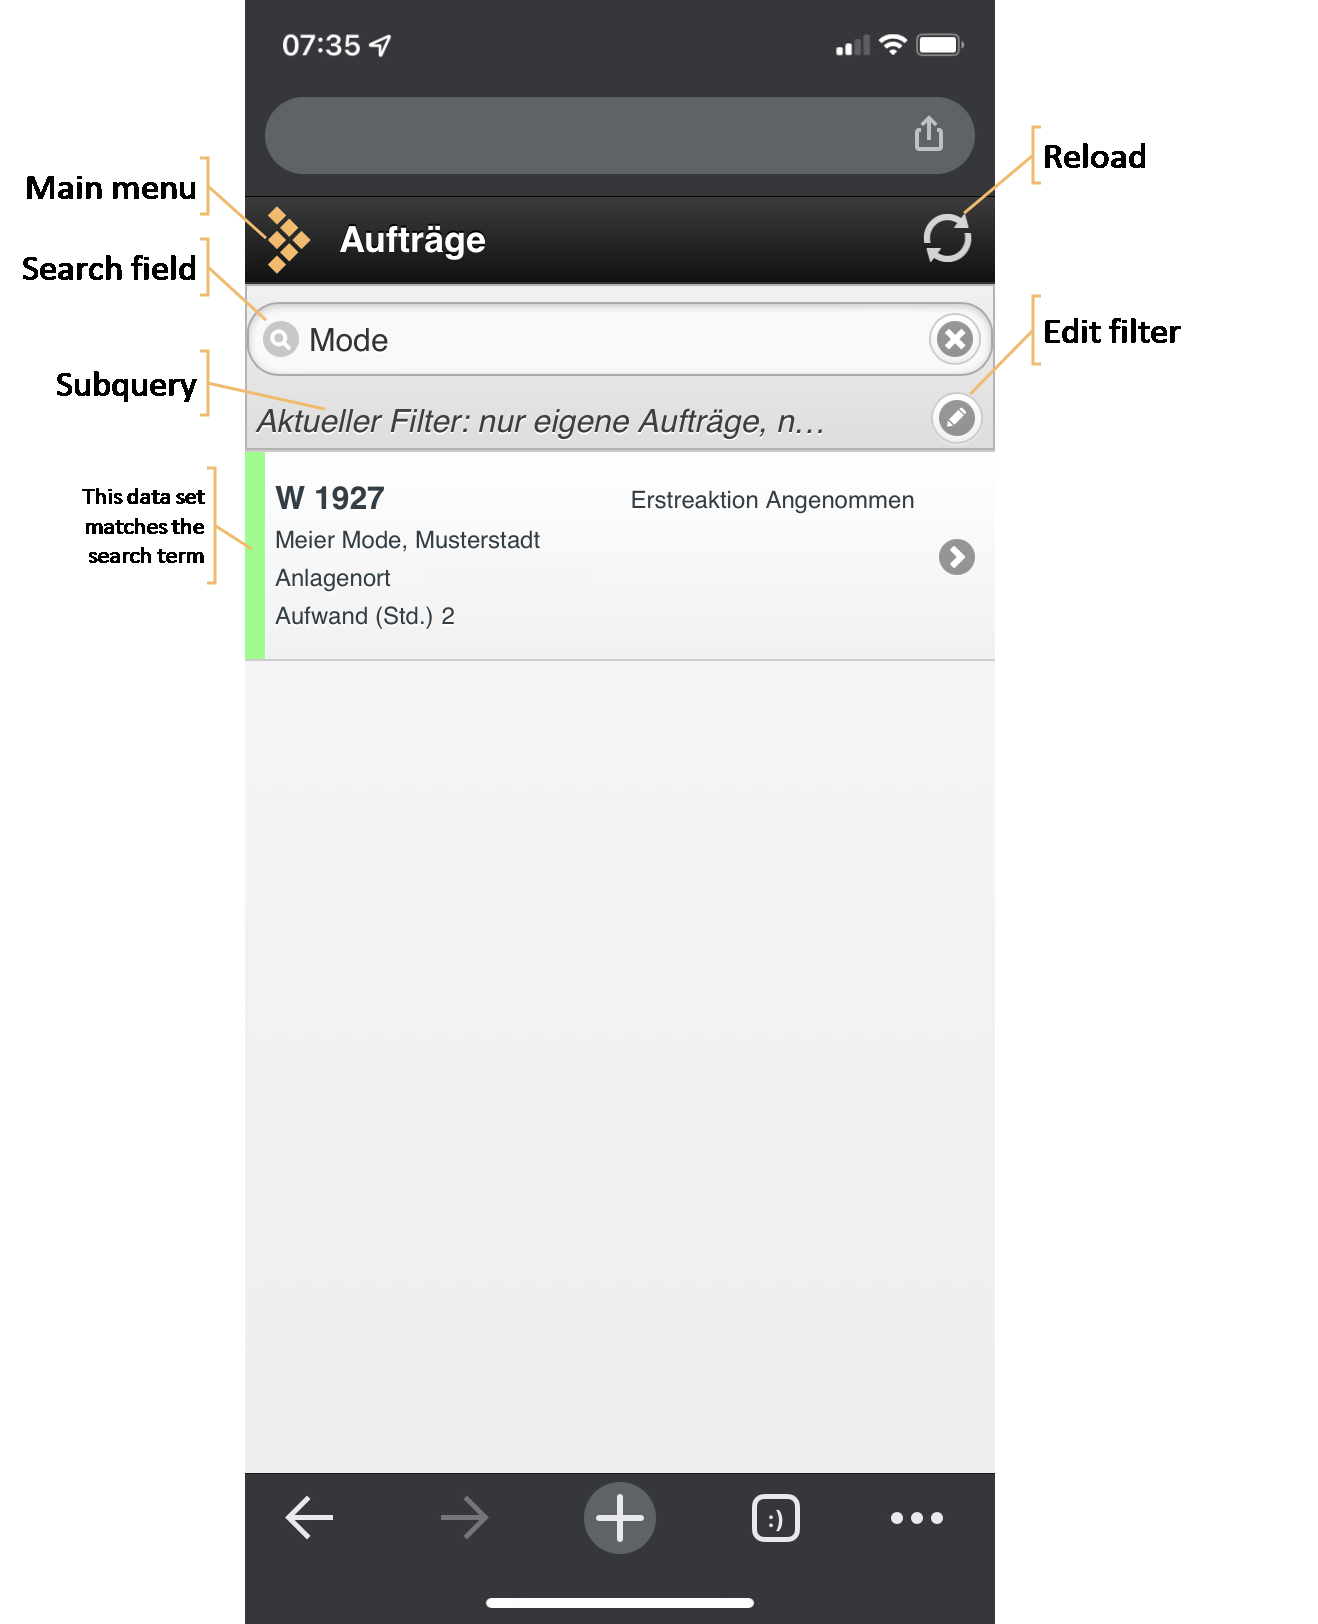This screenshot has width=1318, height=1624.
Task: Tap the browser address bar
Action: click(620, 136)
